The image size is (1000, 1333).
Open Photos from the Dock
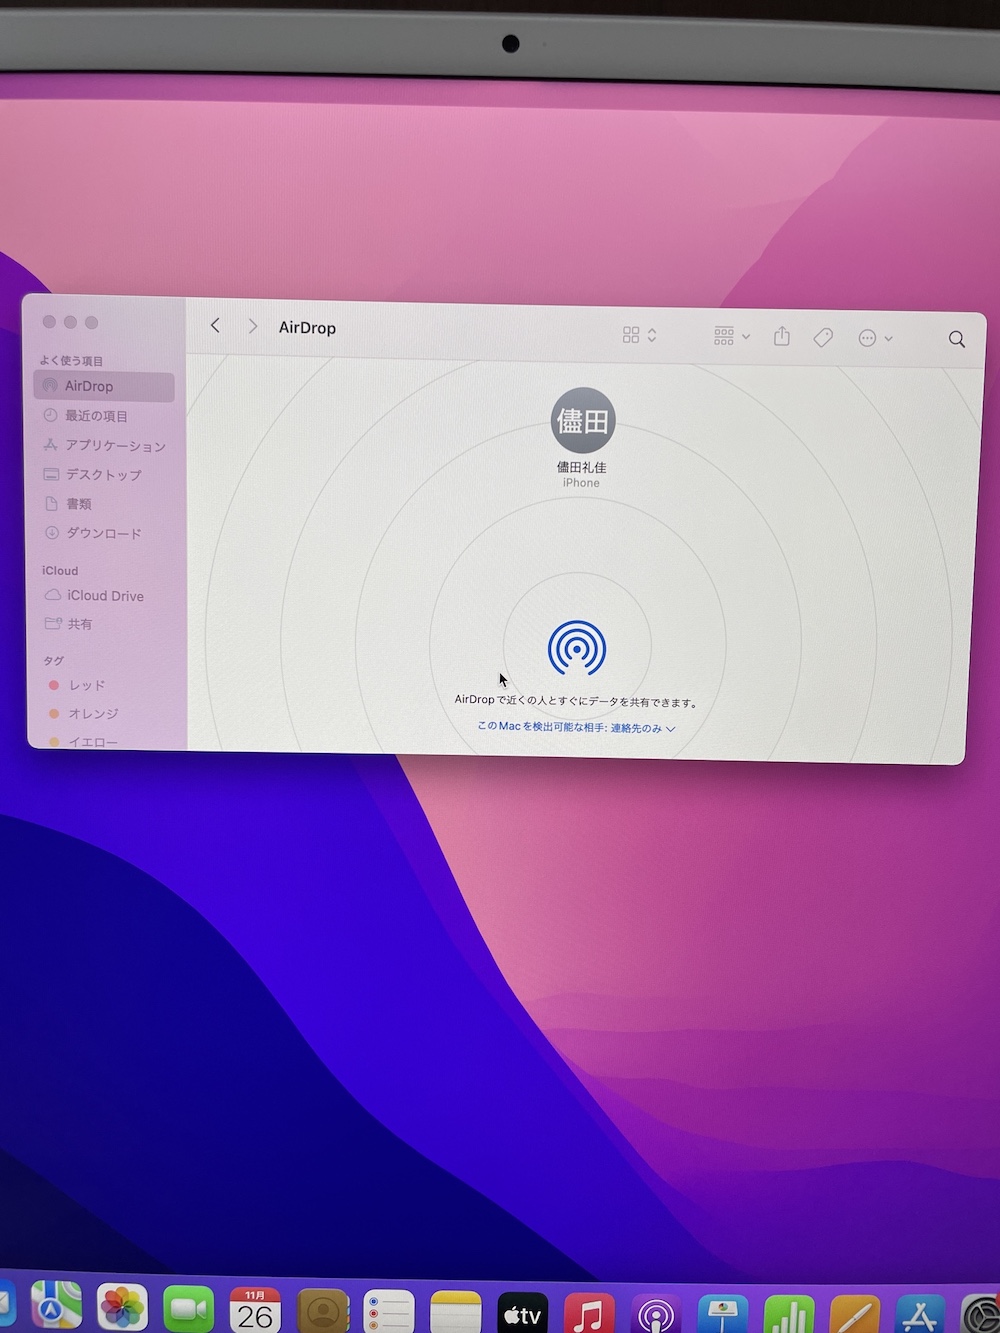(122, 1308)
